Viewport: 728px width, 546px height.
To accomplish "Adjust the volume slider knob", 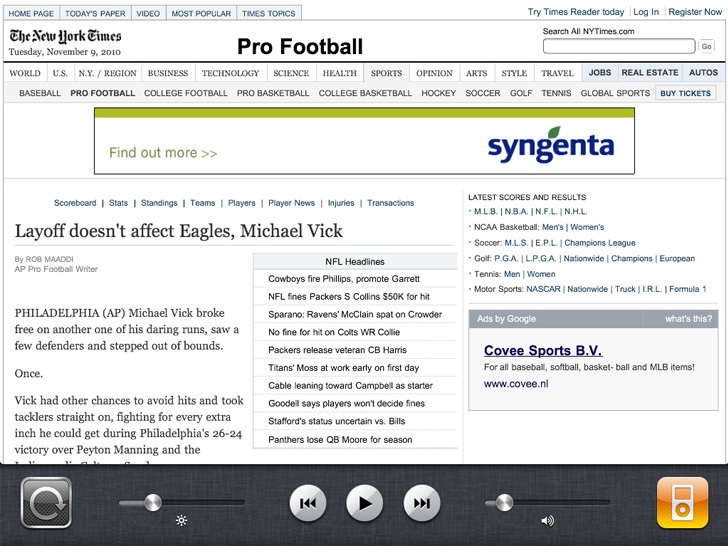I will point(504,502).
